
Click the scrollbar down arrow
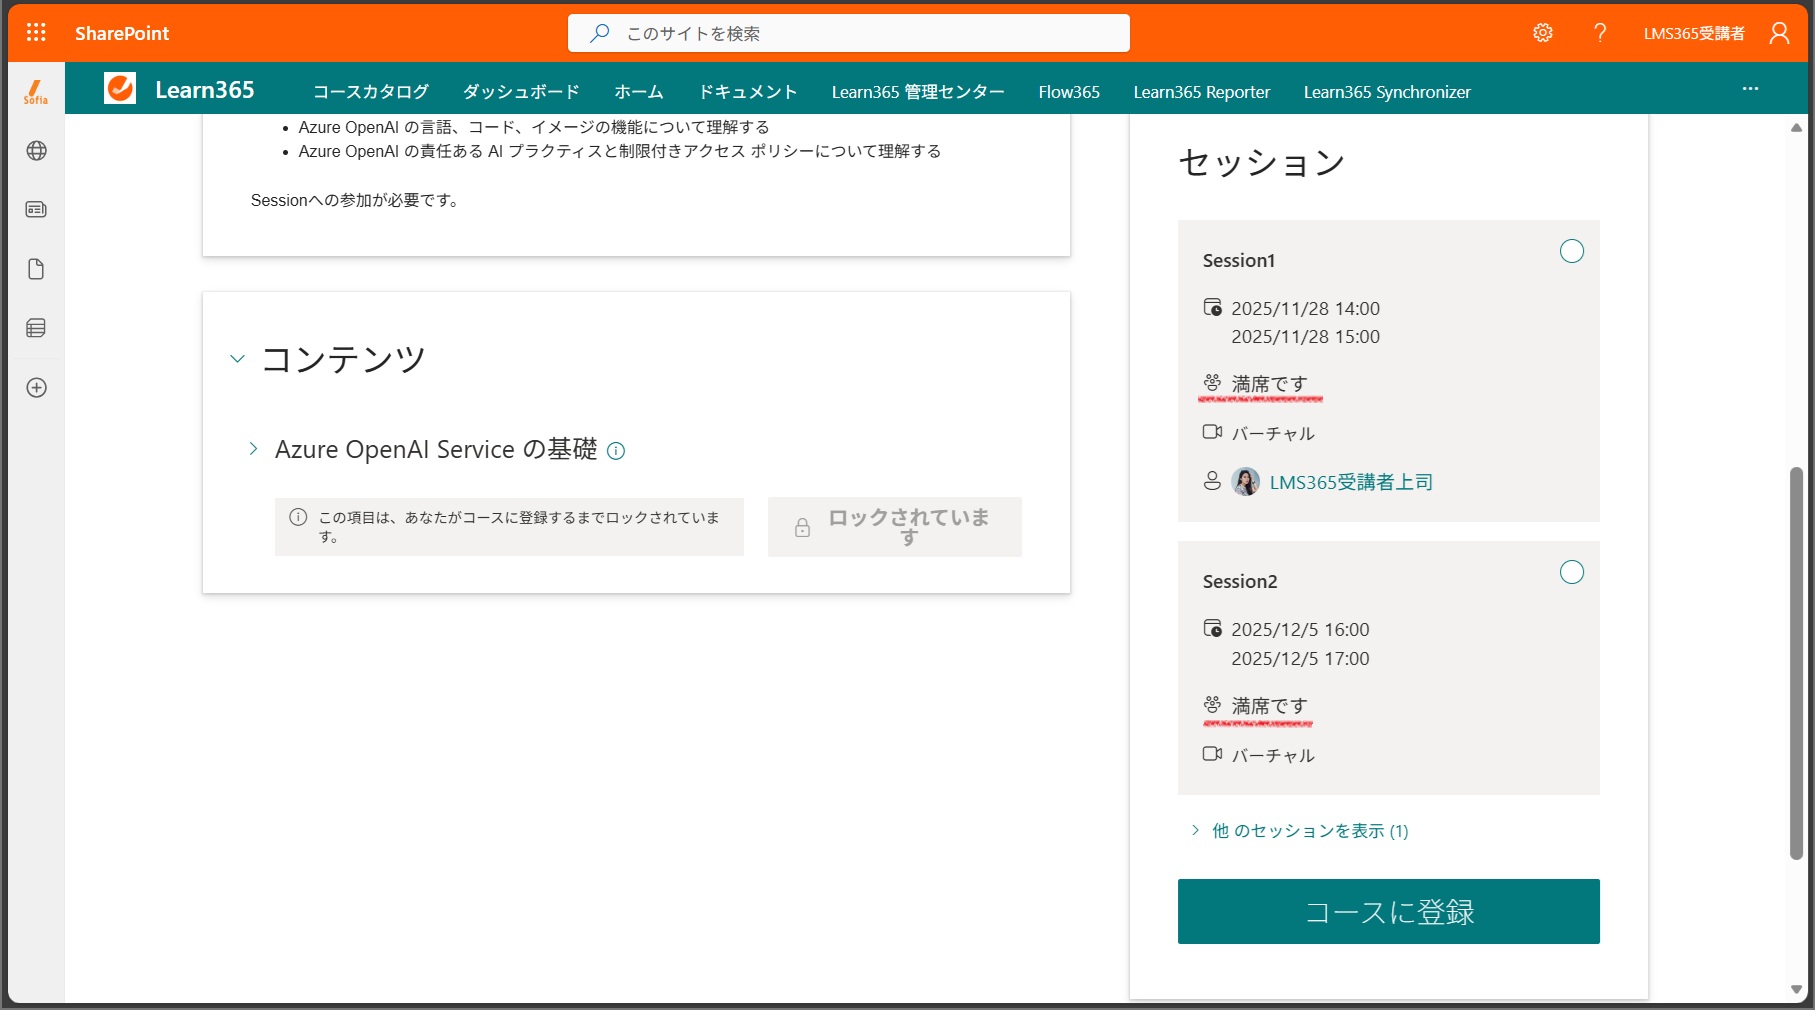[x=1796, y=990]
